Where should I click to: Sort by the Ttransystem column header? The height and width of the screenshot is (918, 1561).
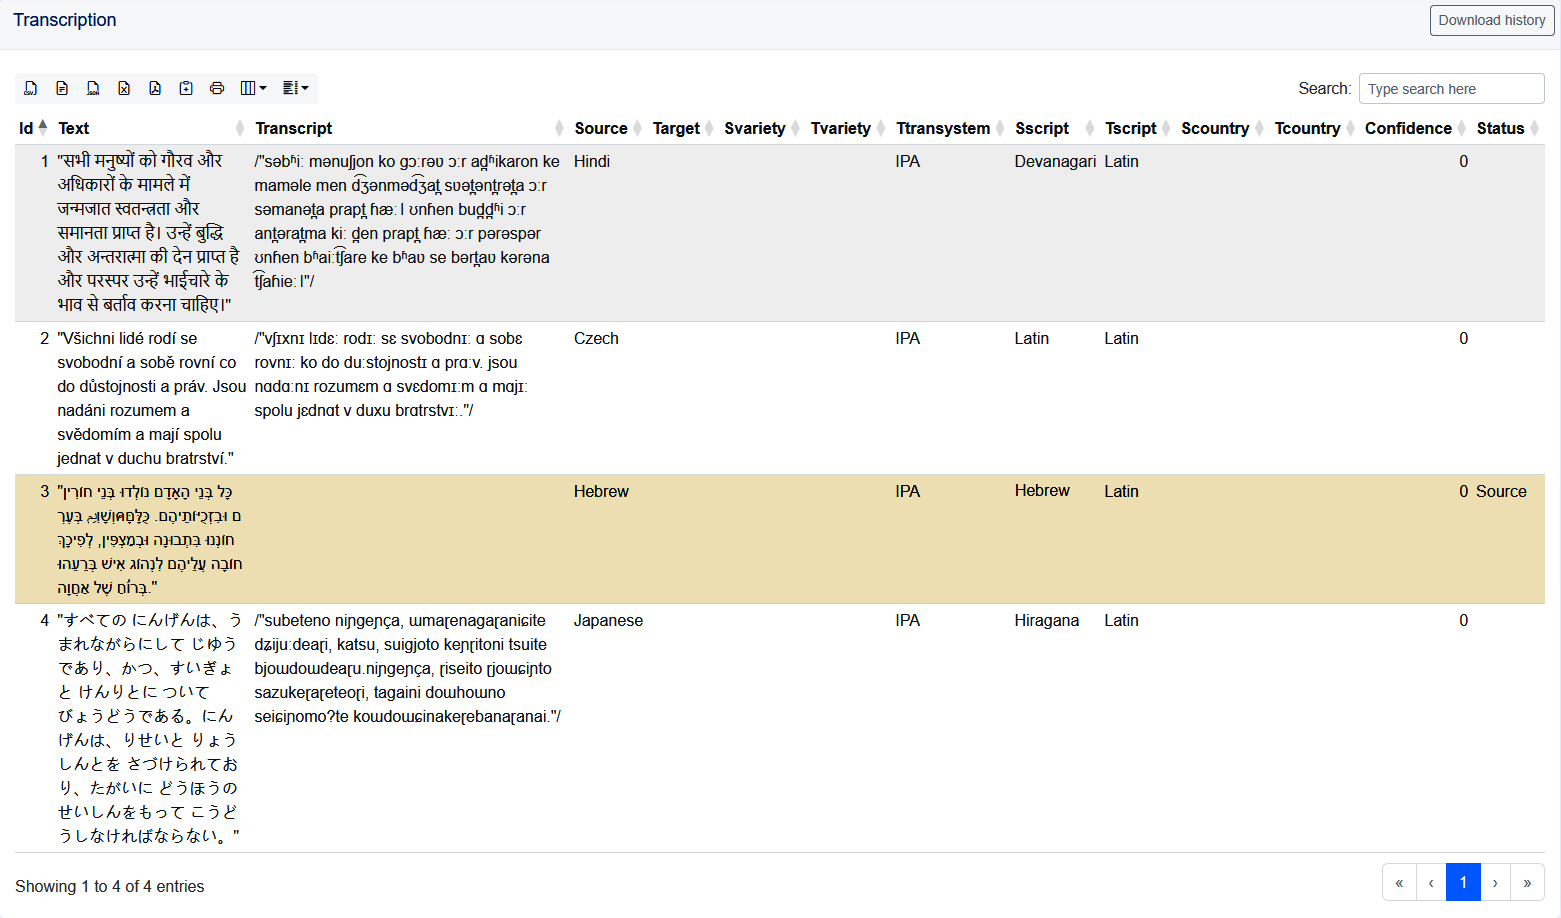pyautogui.click(x=949, y=128)
